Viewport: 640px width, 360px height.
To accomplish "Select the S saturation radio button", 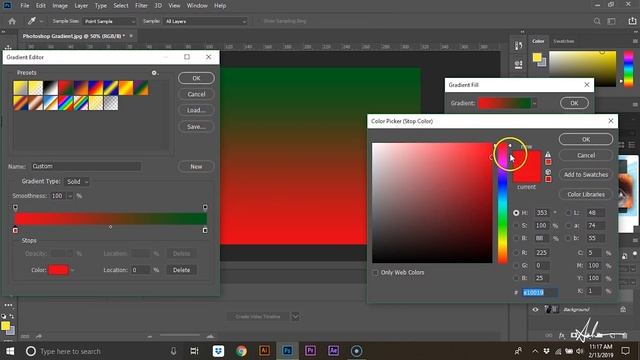I will pyautogui.click(x=516, y=226).
